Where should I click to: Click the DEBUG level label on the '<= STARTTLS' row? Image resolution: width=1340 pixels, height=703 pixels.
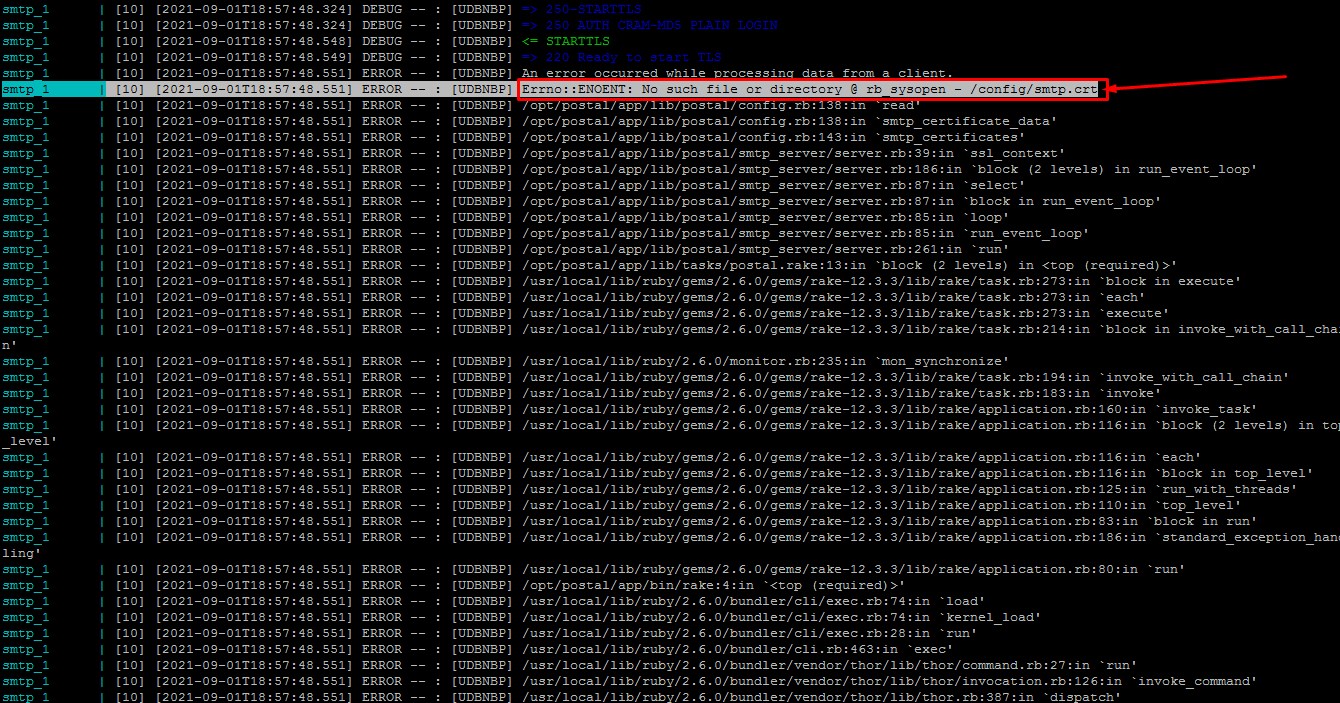pos(382,41)
